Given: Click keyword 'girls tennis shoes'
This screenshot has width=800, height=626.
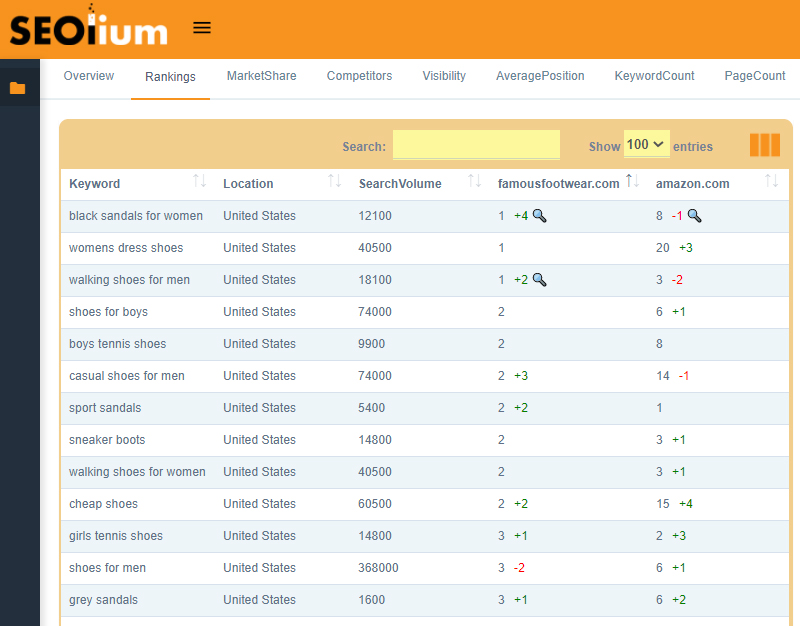Looking at the screenshot, I should click(x=116, y=536).
